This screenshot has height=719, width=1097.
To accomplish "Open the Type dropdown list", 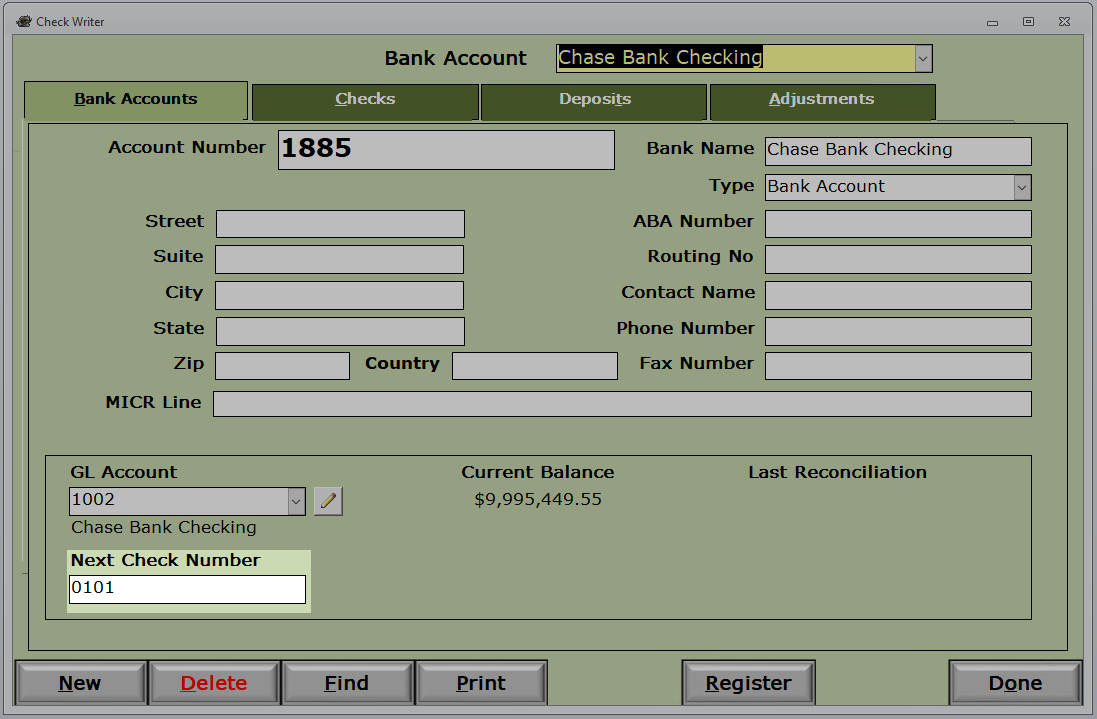I will (1022, 187).
